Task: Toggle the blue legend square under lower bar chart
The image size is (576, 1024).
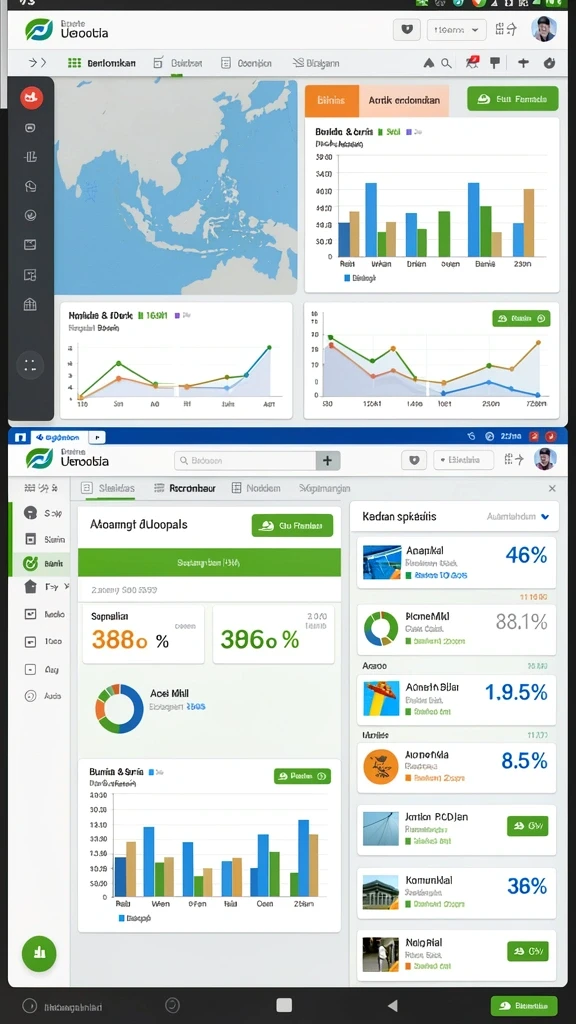Action: coord(121,918)
